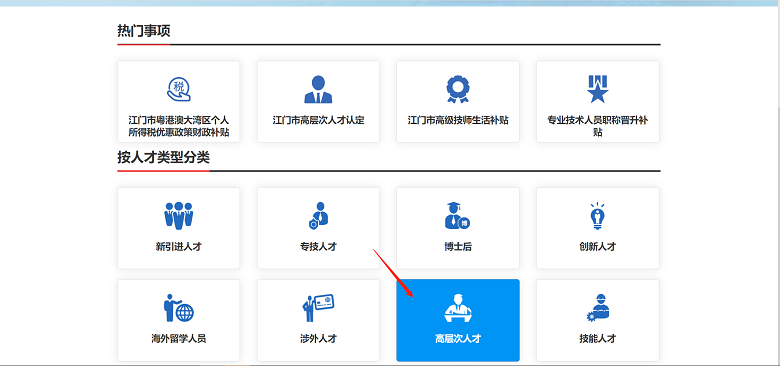Screen dimensions: 780x366
Task: Select the 海外留学人员 category label
Action: (179, 339)
